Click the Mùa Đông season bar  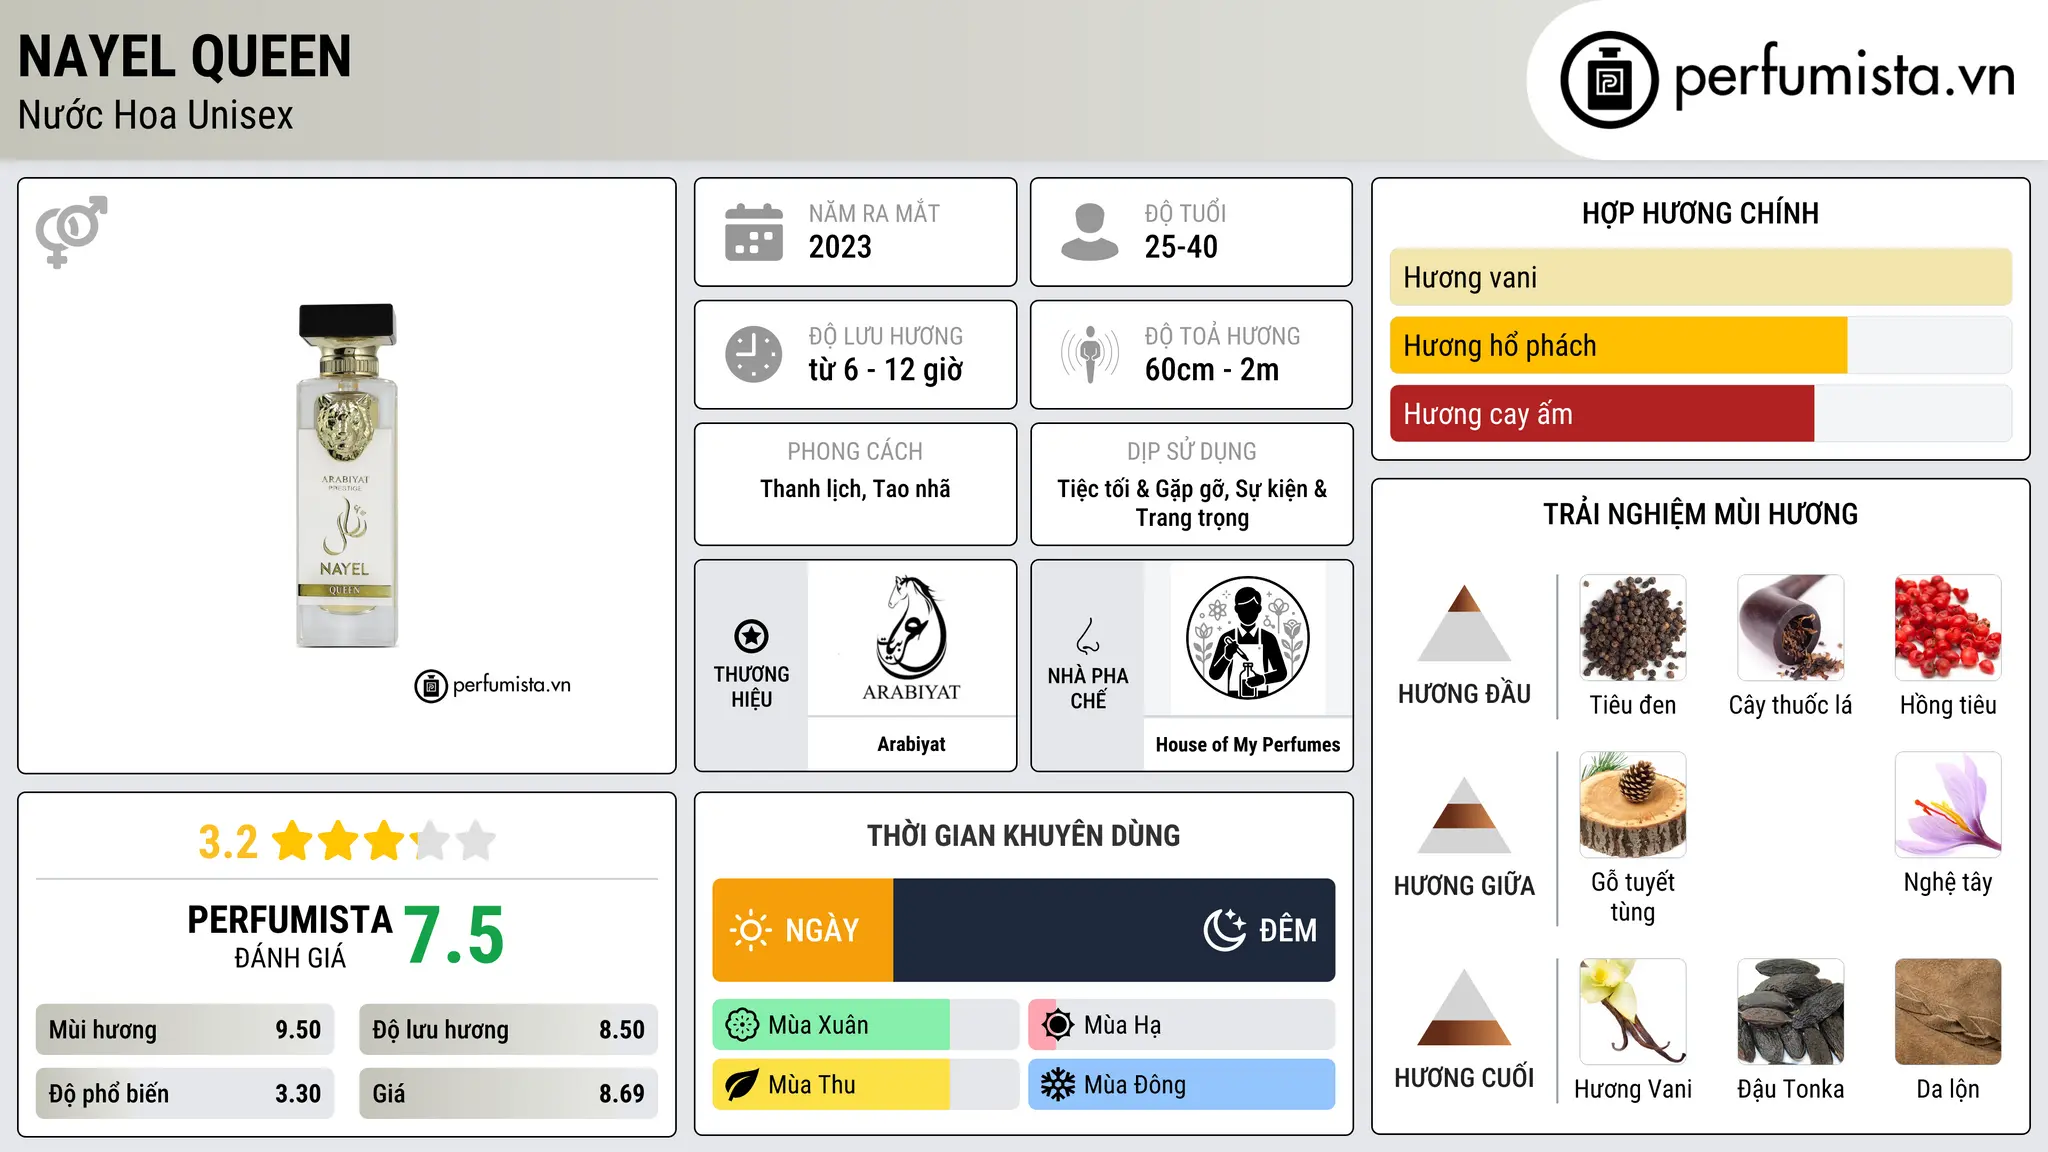pyautogui.click(x=1182, y=1085)
